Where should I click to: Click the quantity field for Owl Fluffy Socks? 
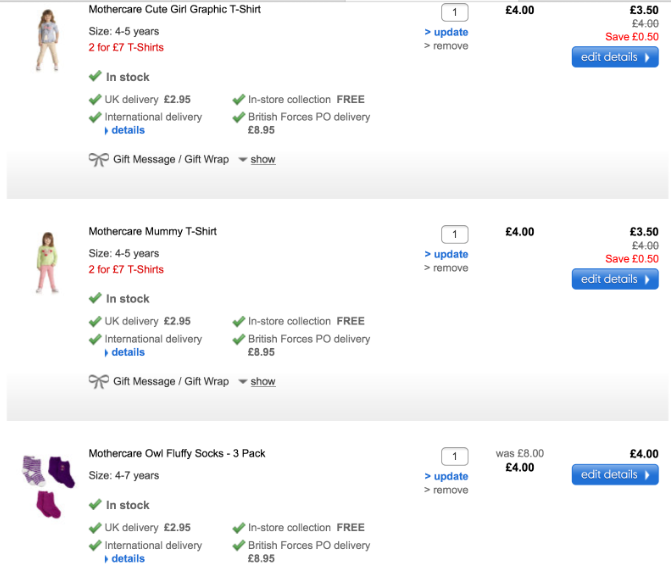tap(454, 457)
